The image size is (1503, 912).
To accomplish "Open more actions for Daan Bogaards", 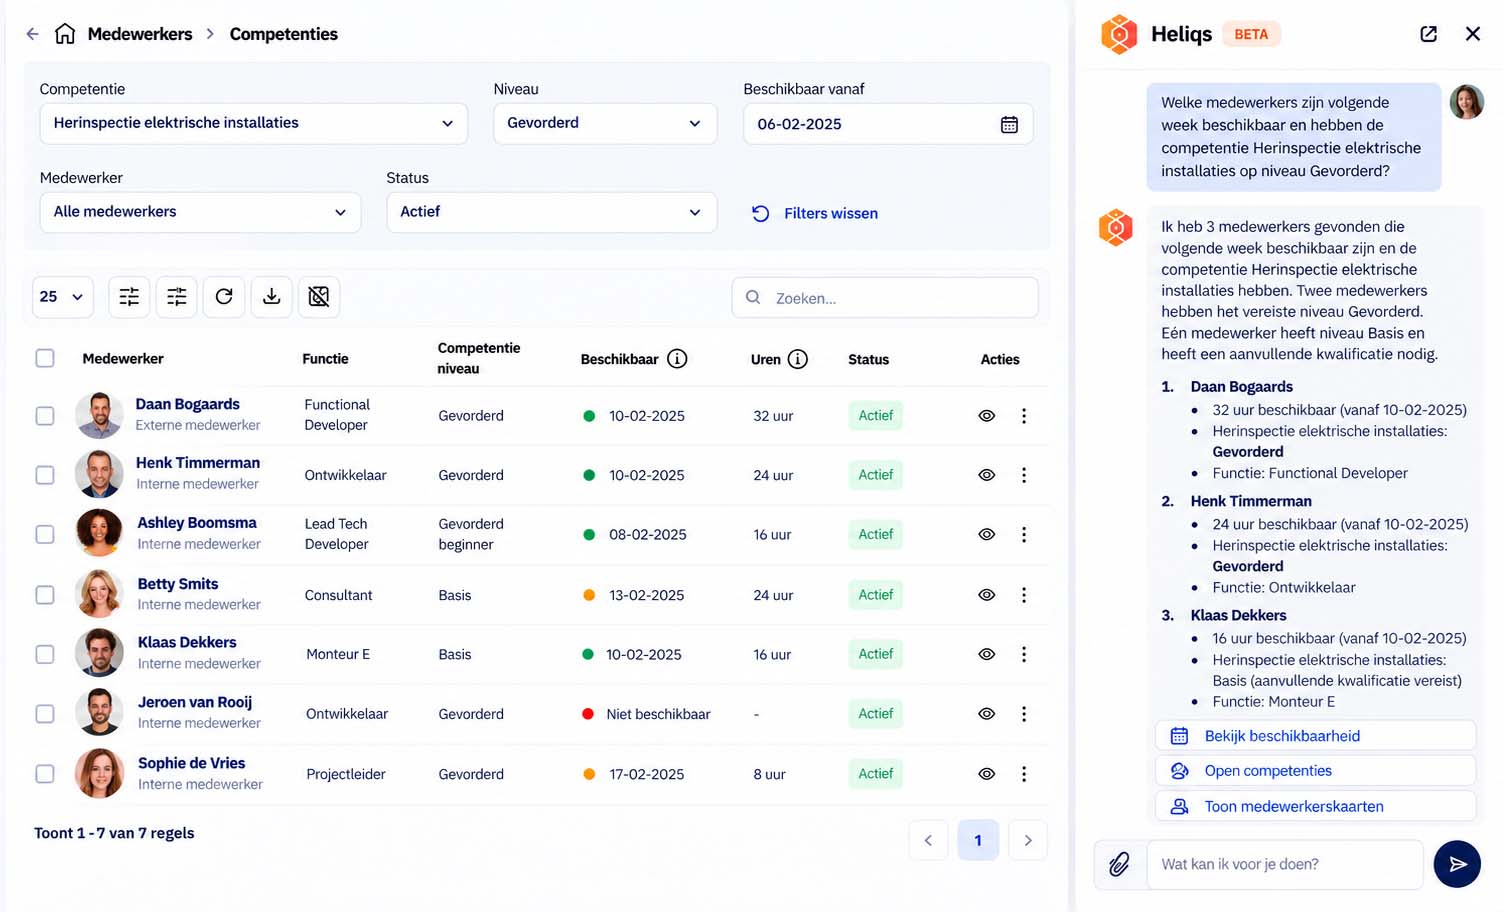I will click(x=1023, y=416).
